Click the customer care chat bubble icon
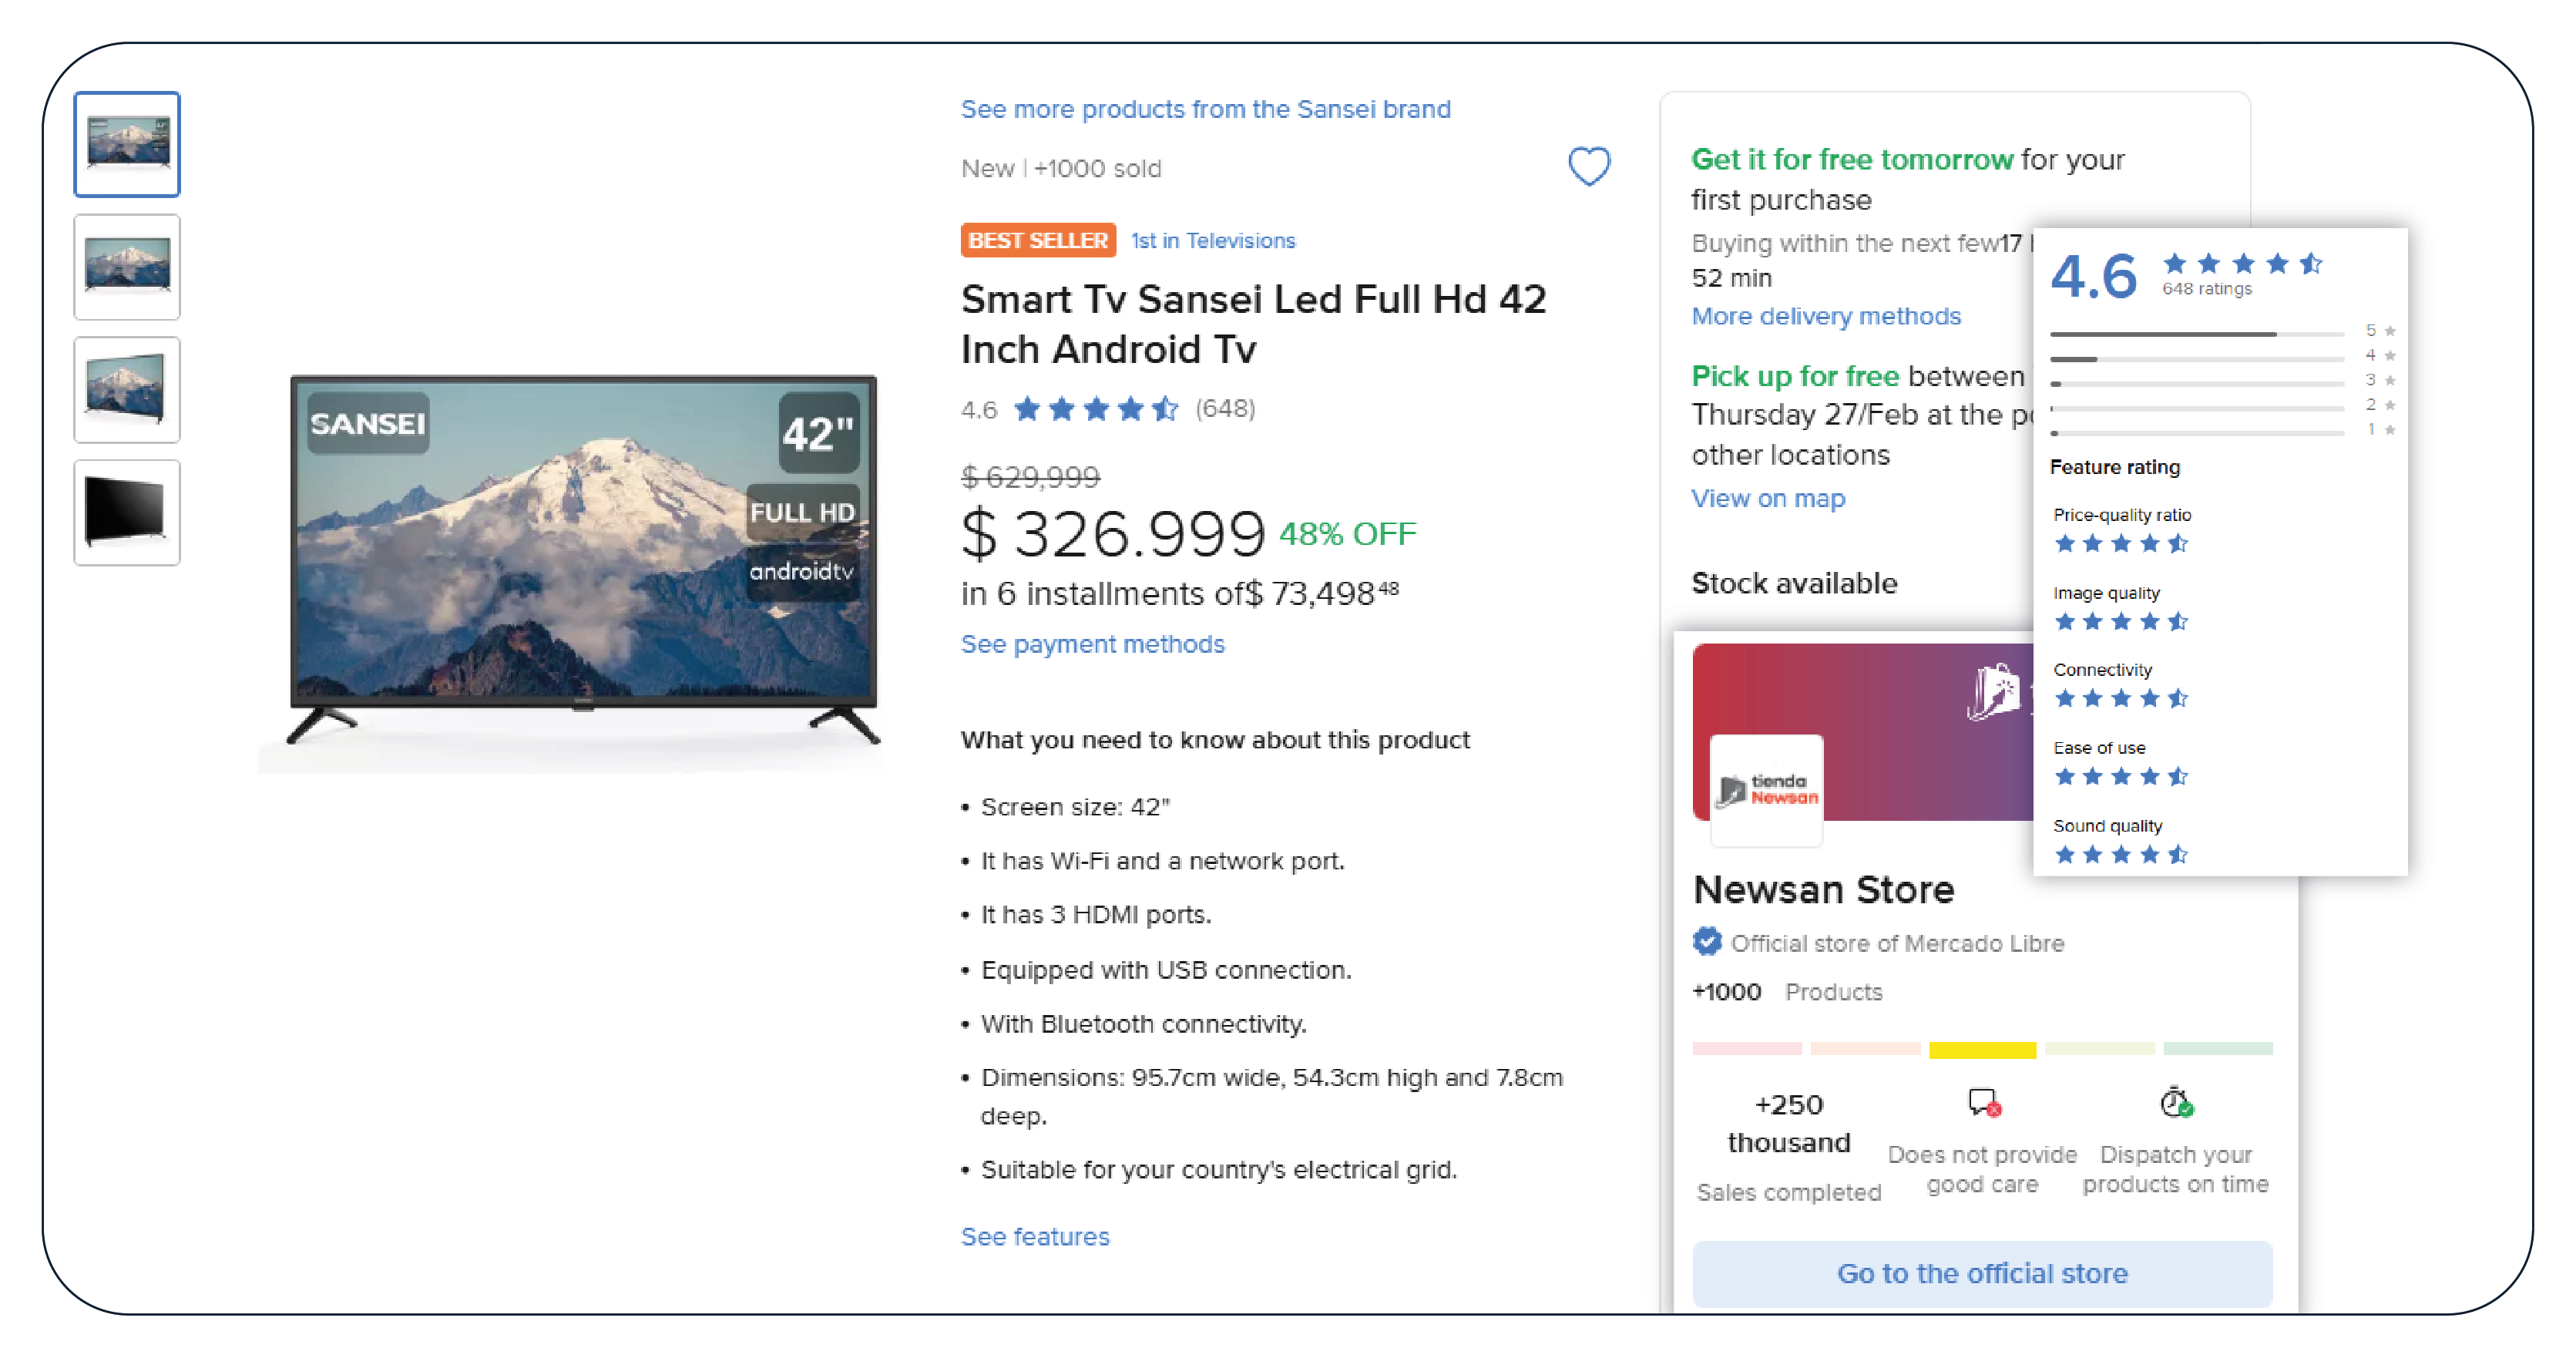This screenshot has width=2576, height=1358. (1983, 1103)
